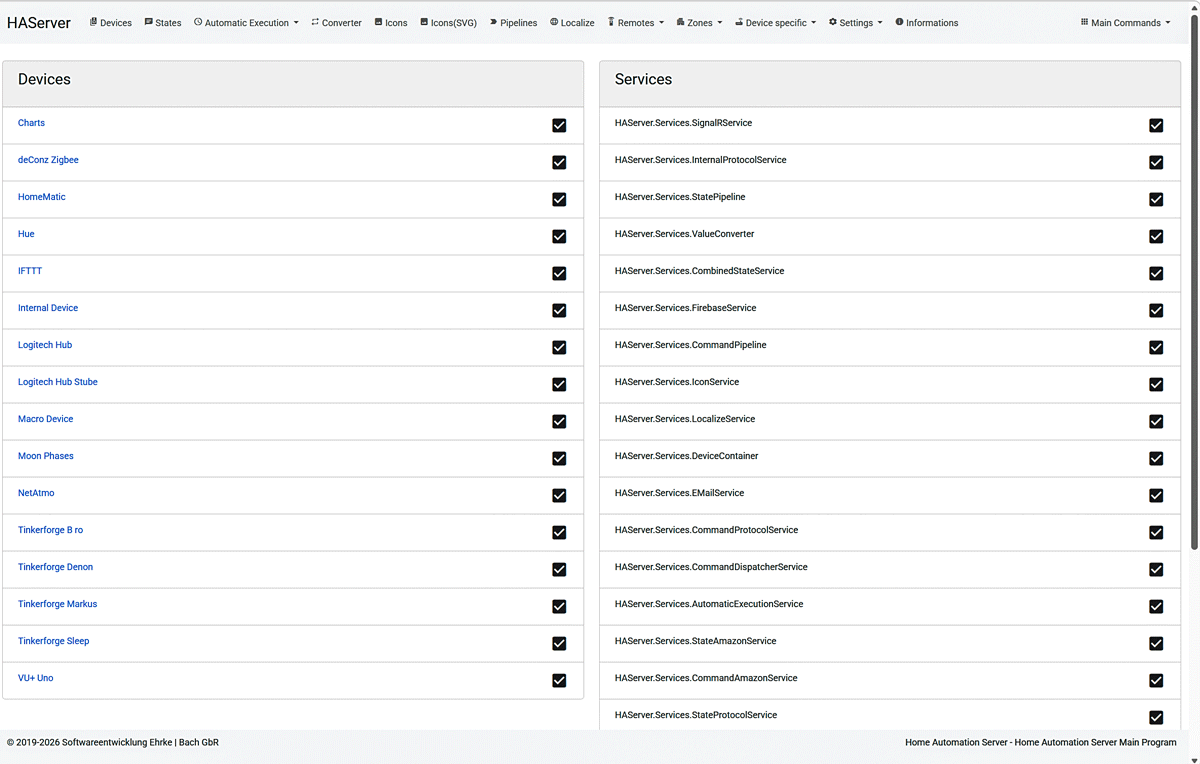Open the Tinkerforge Denon link

[x=55, y=567]
